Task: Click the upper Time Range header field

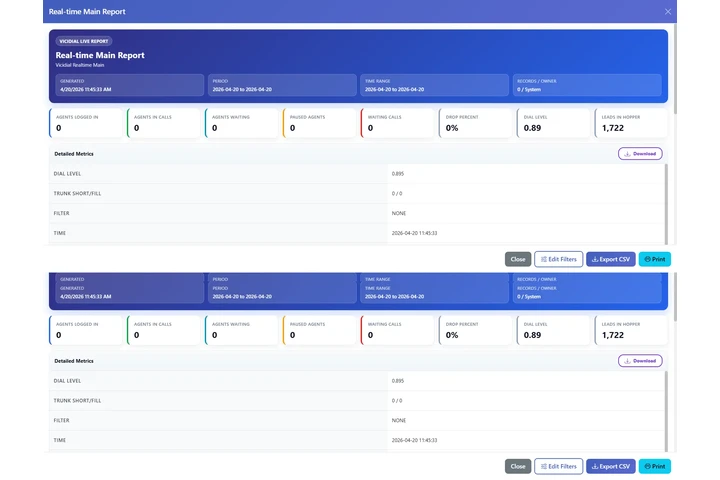Action: (434, 85)
